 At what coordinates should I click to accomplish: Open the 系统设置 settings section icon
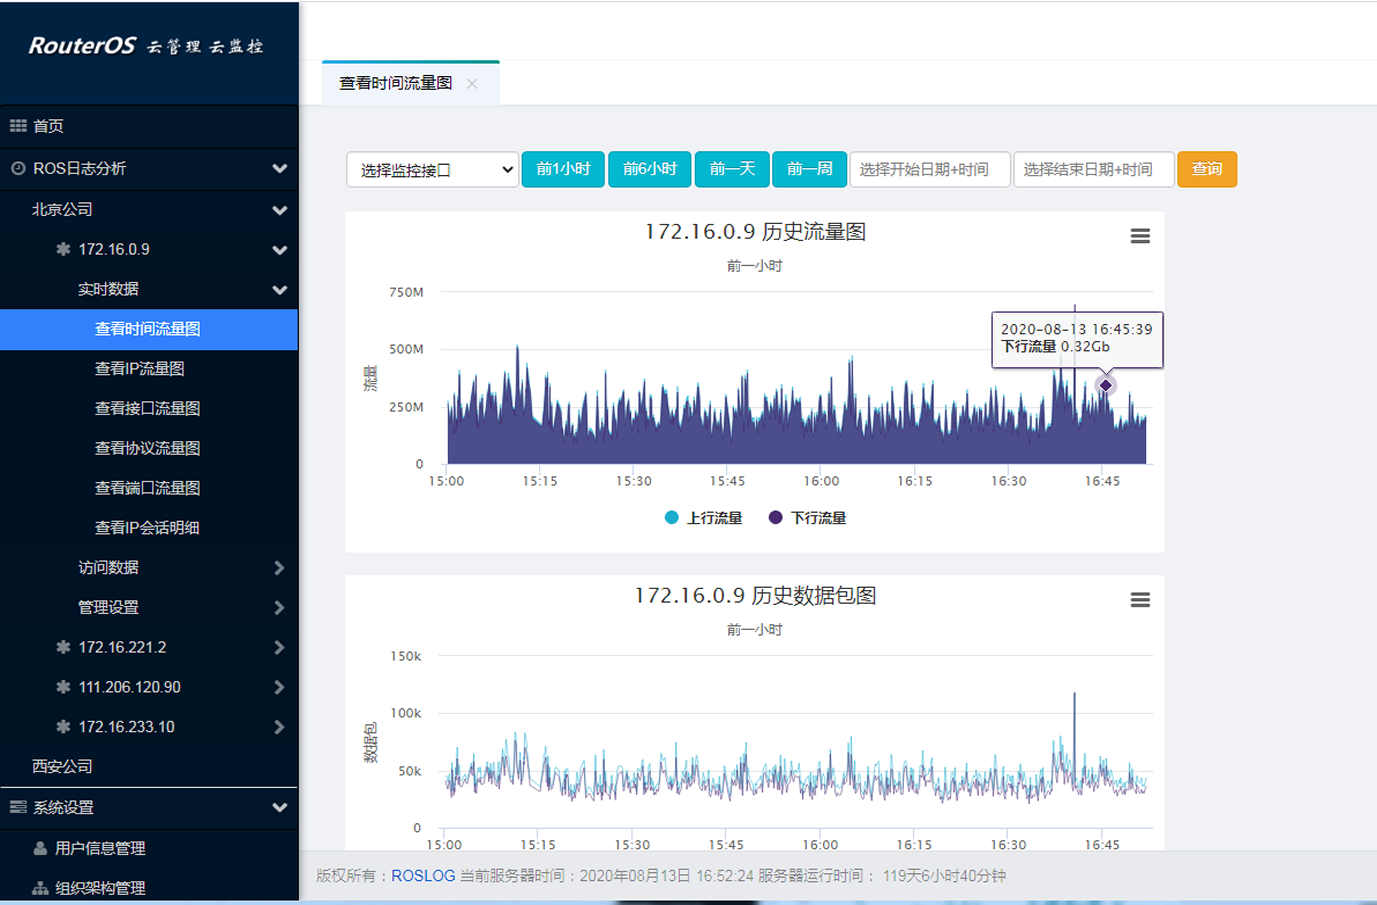pos(18,807)
